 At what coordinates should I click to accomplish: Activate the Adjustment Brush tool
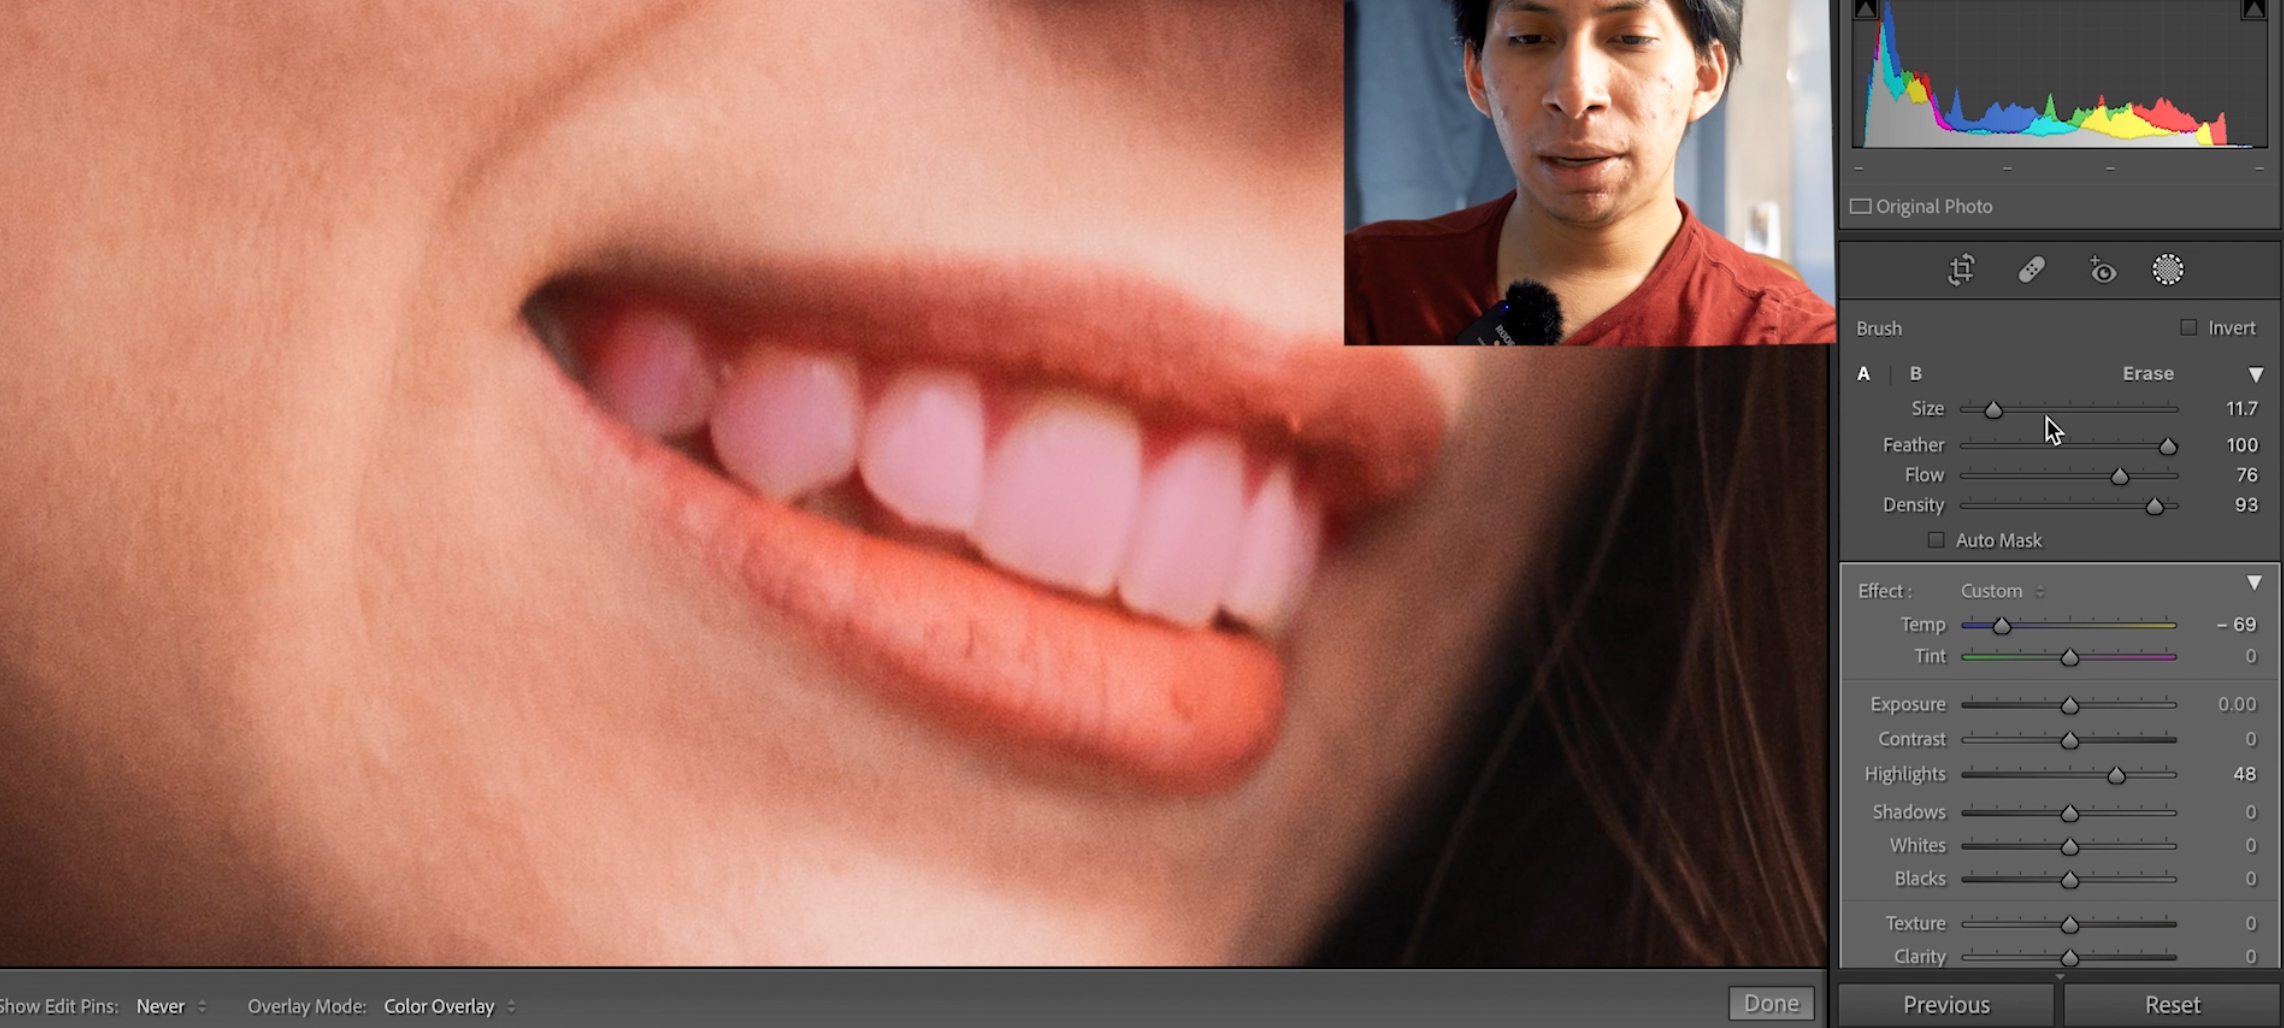[2169, 271]
